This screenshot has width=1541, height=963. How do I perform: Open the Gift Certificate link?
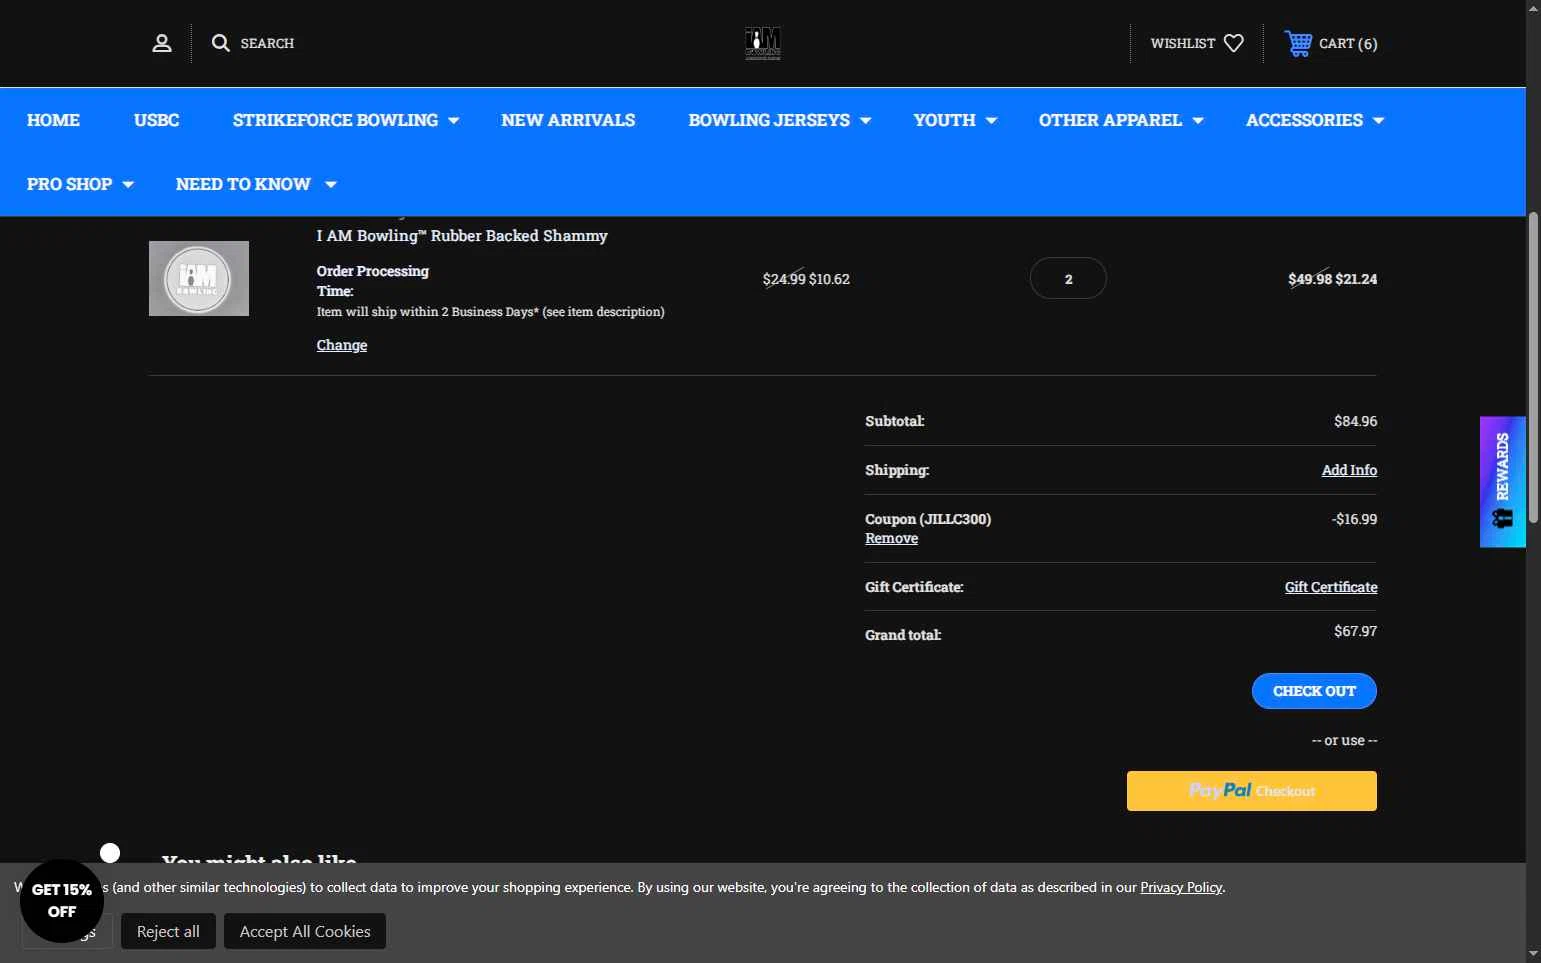(x=1331, y=587)
